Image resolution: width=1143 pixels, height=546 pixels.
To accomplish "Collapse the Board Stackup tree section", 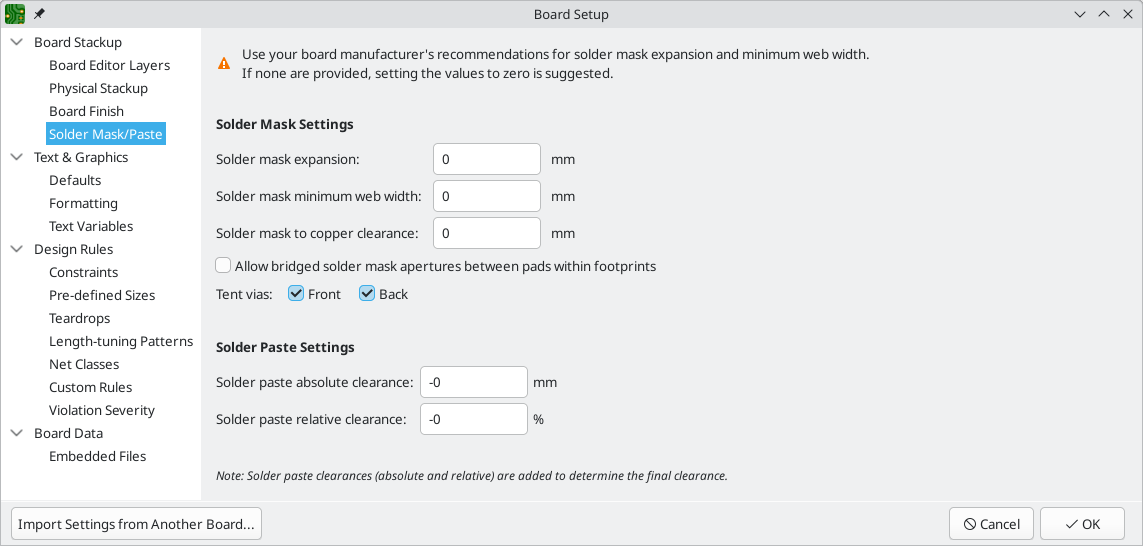I will (17, 42).
